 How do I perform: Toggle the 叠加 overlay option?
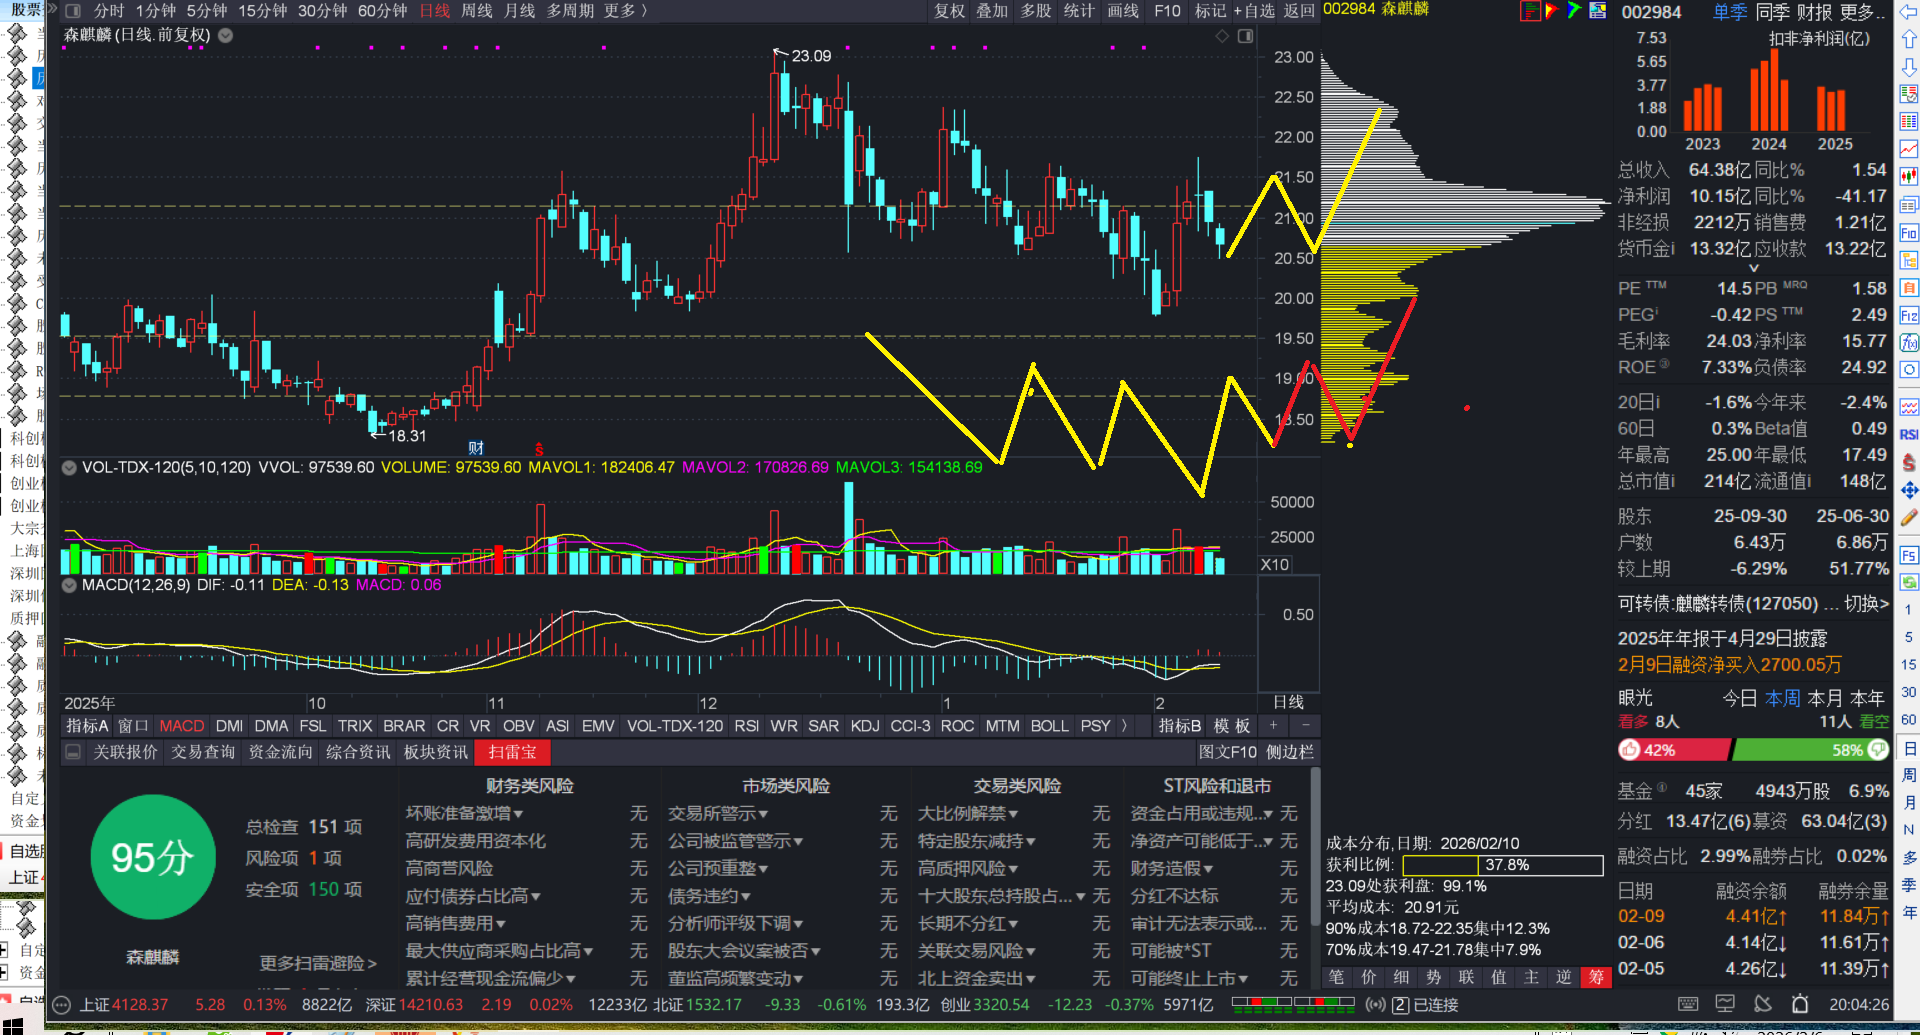click(x=992, y=11)
